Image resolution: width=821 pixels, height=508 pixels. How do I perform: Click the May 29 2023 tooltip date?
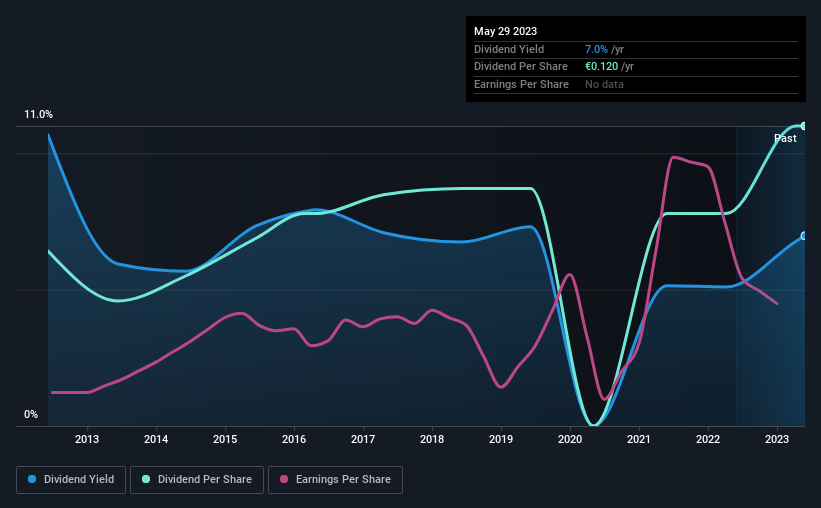pyautogui.click(x=504, y=31)
